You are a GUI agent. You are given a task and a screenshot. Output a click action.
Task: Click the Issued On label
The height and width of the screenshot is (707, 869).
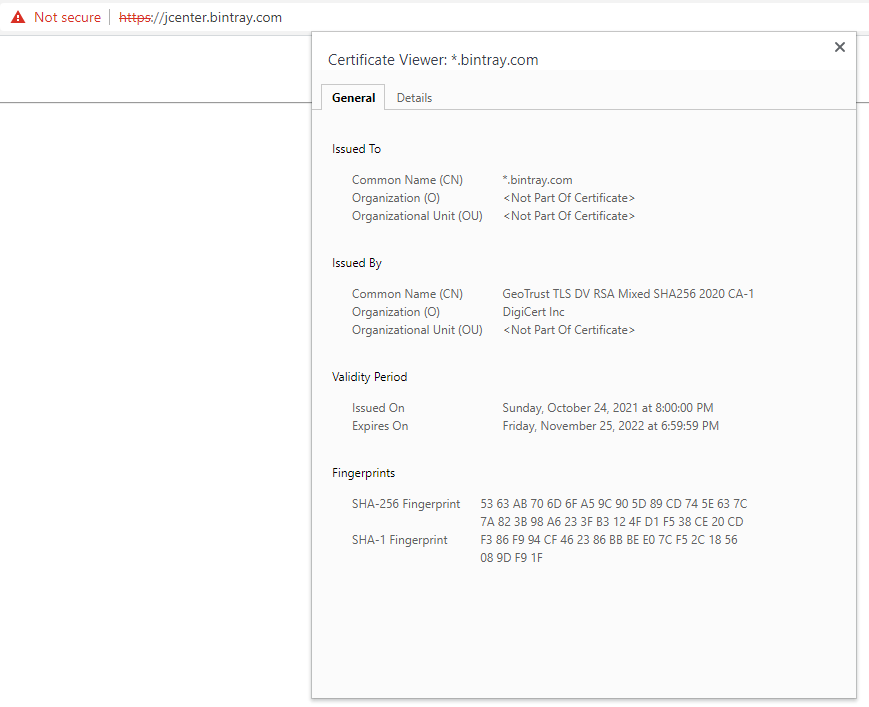pos(378,408)
